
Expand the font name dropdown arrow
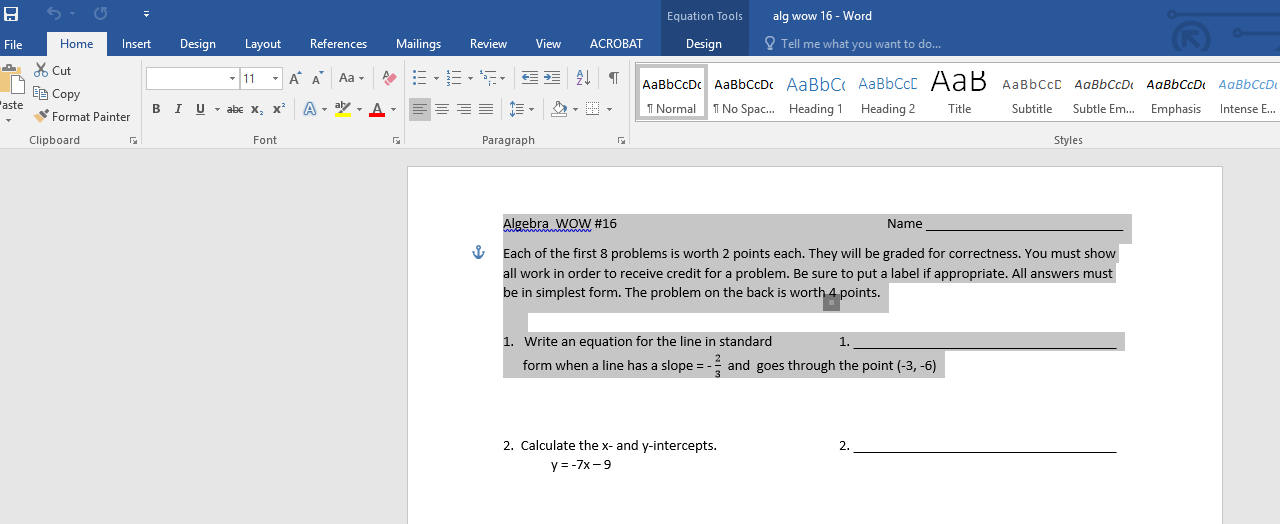tap(233, 78)
